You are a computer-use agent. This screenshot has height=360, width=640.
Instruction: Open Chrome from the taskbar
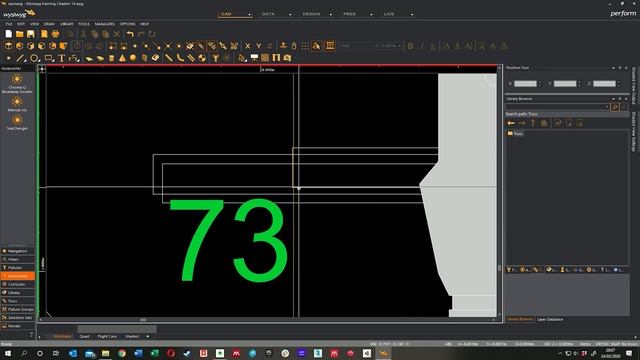122,353
